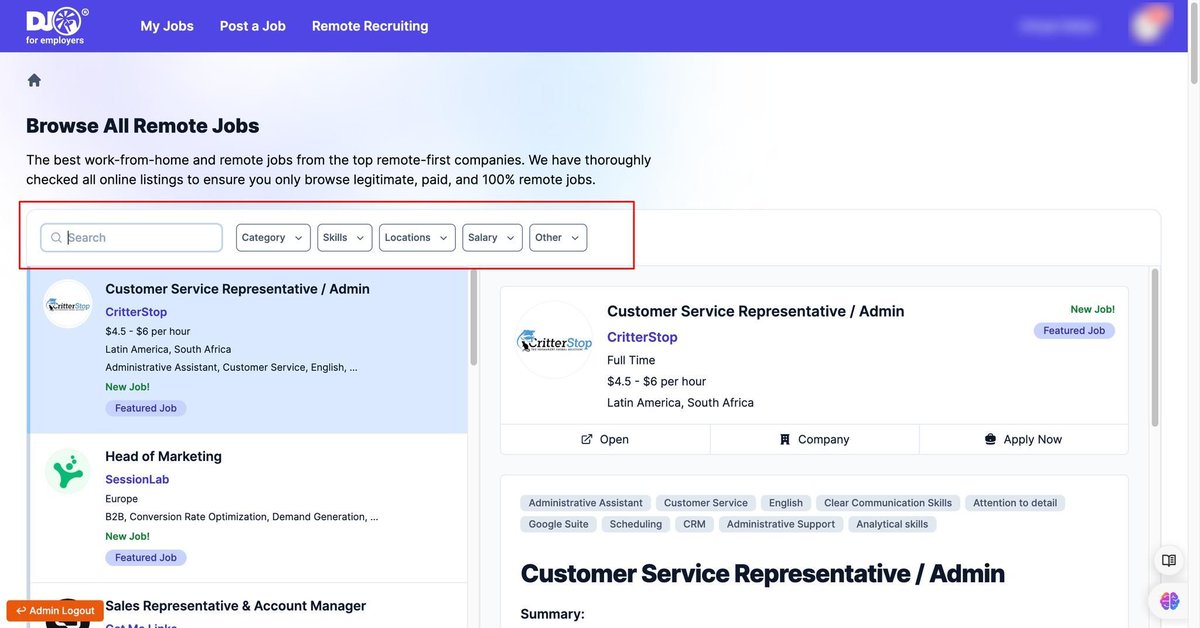Click 'Full Time' in job details
The width and height of the screenshot is (1200, 628).
[631, 360]
